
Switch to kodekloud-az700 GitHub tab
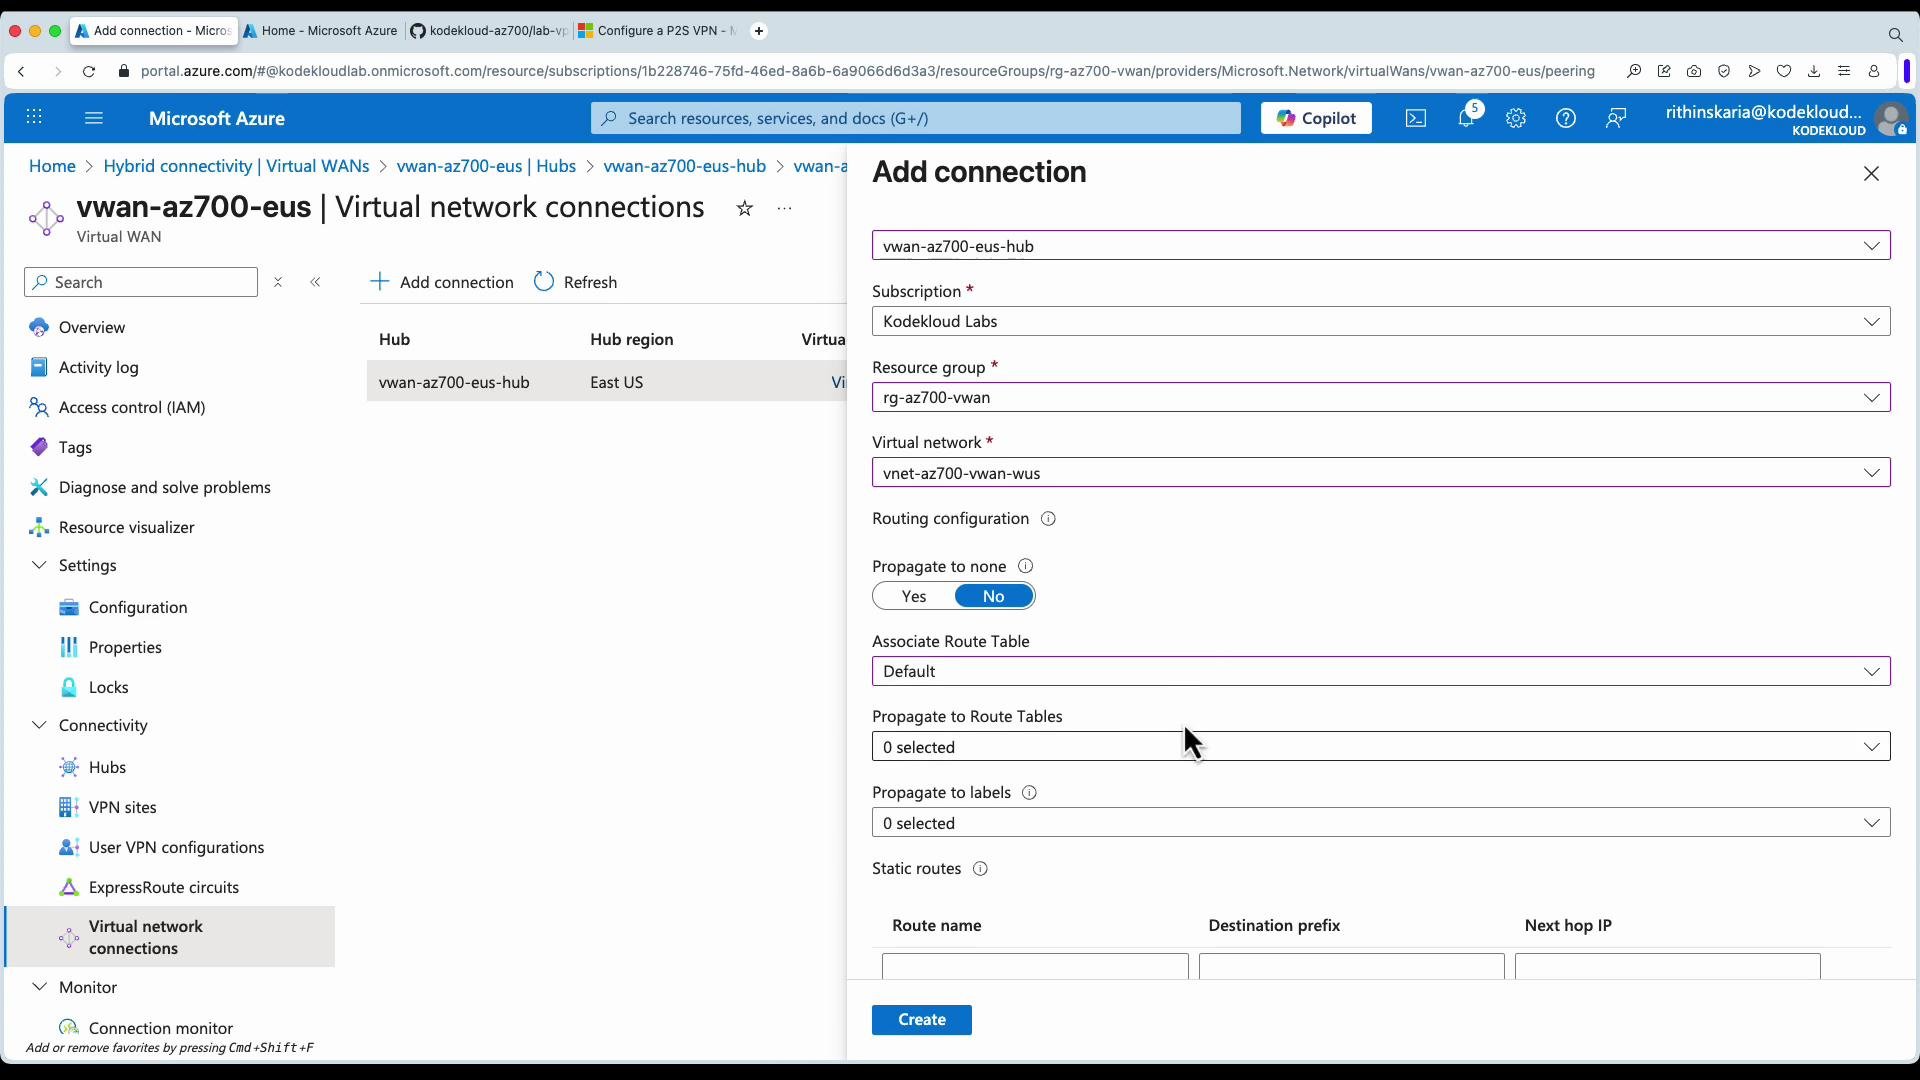tap(489, 31)
